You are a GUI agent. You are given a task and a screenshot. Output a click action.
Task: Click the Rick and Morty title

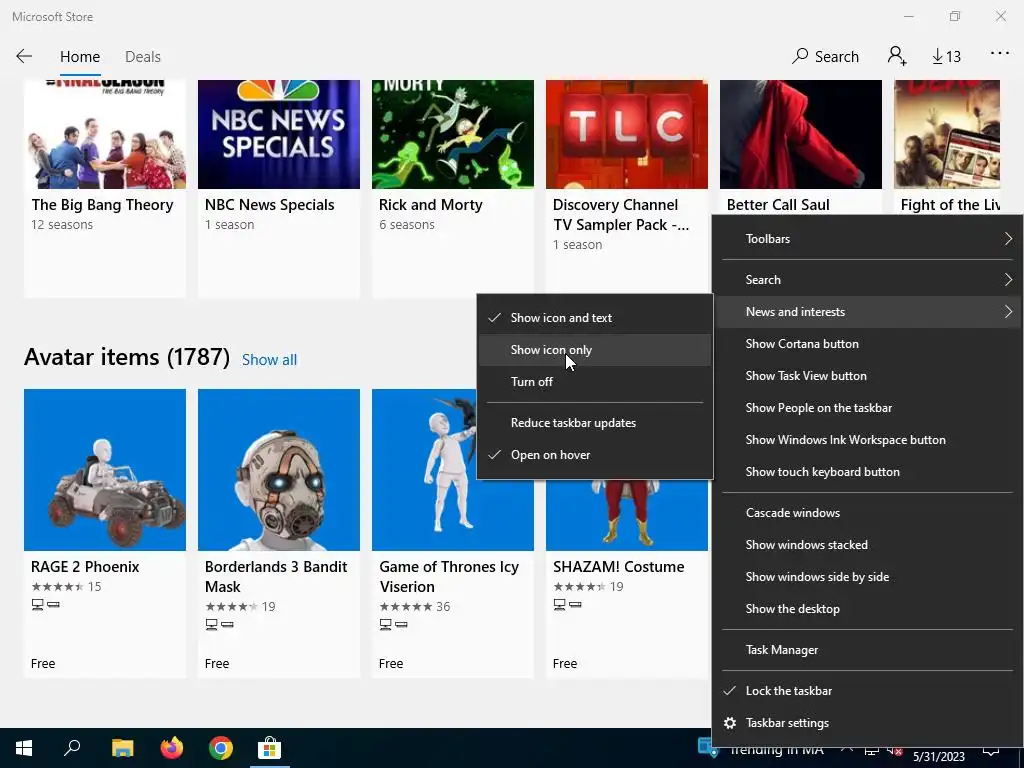430,205
